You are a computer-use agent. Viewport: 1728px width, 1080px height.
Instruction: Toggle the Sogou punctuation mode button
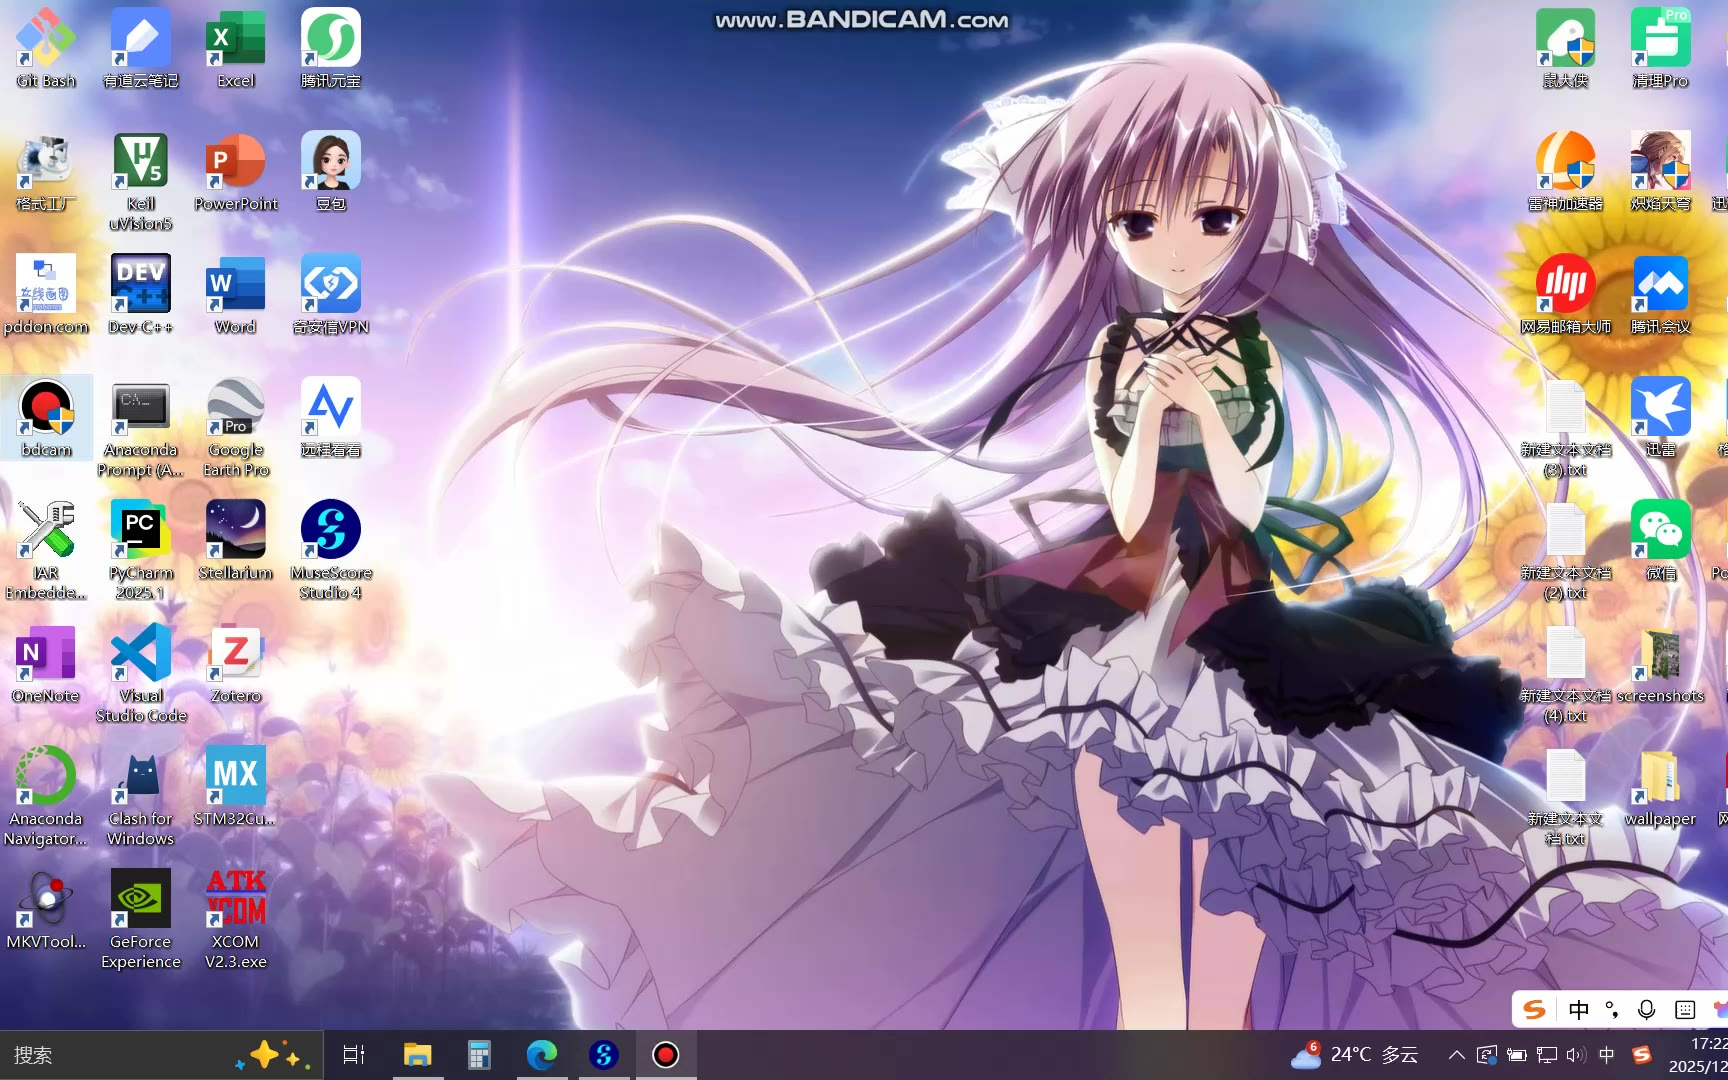point(1612,1010)
